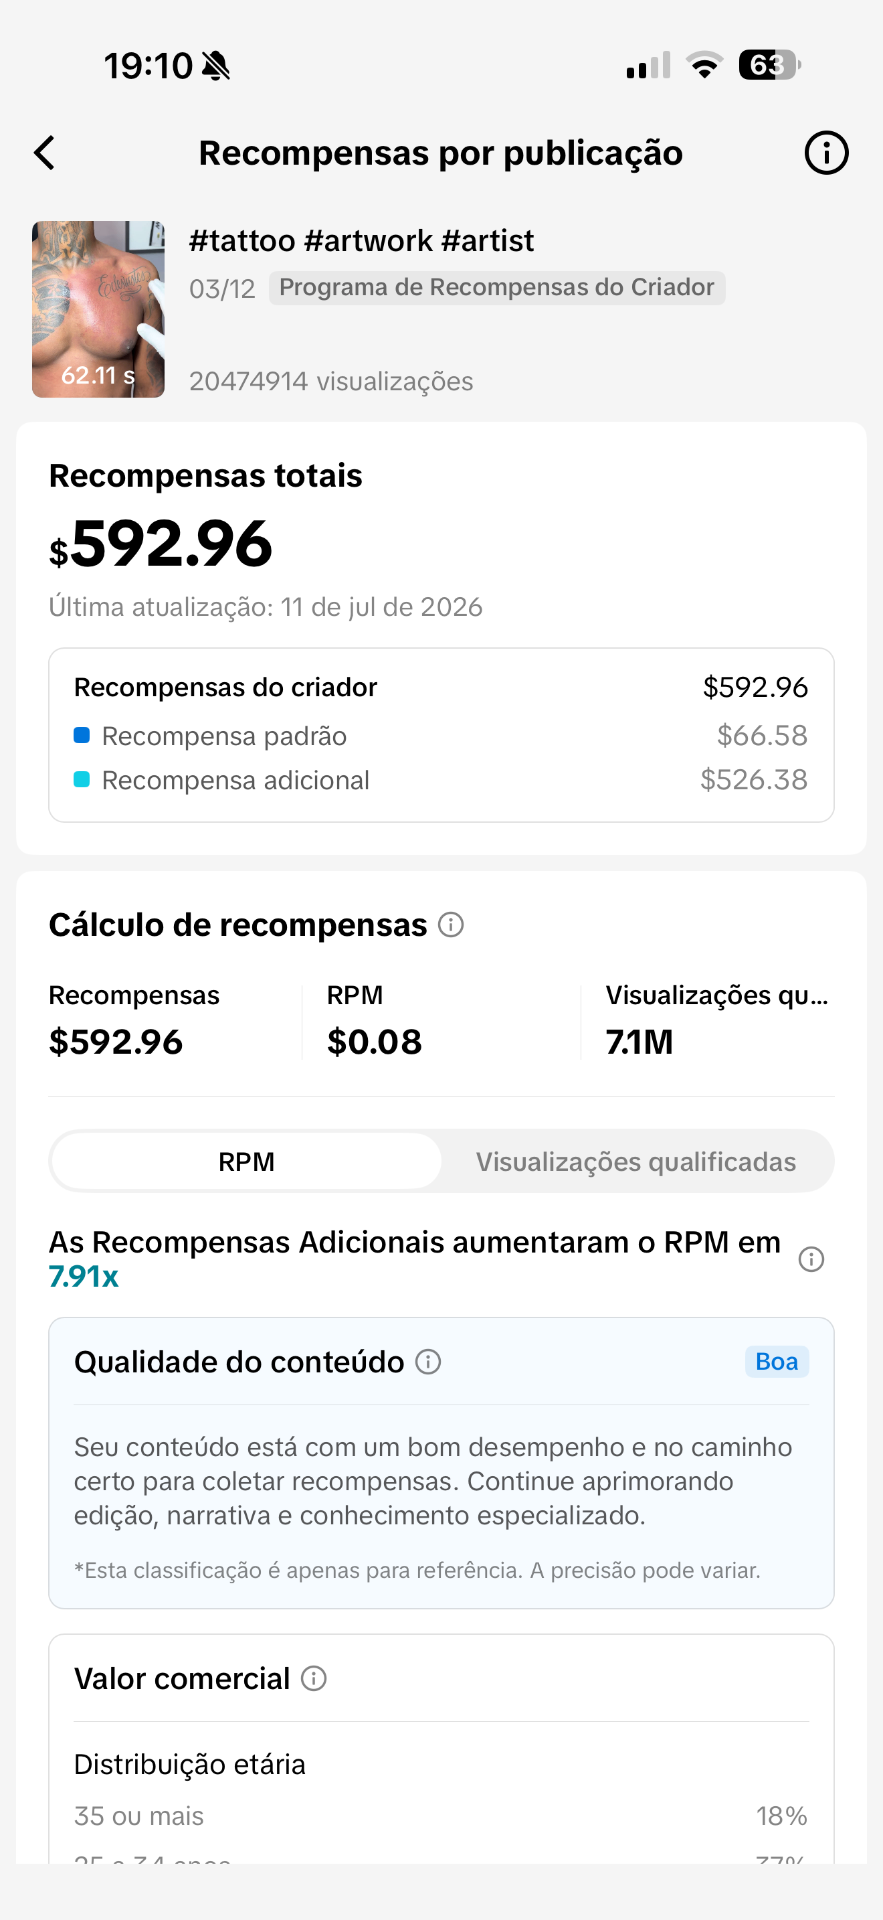Tap the cyan Recompensa adicional color marker
The image size is (883, 1920).
tap(82, 779)
